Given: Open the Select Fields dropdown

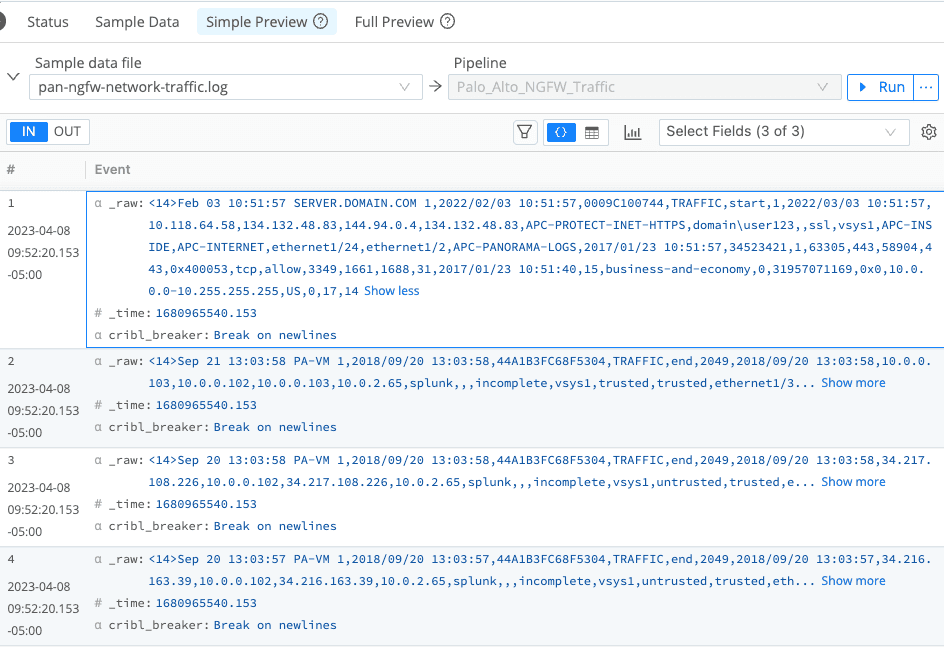Looking at the screenshot, I should [x=784, y=131].
